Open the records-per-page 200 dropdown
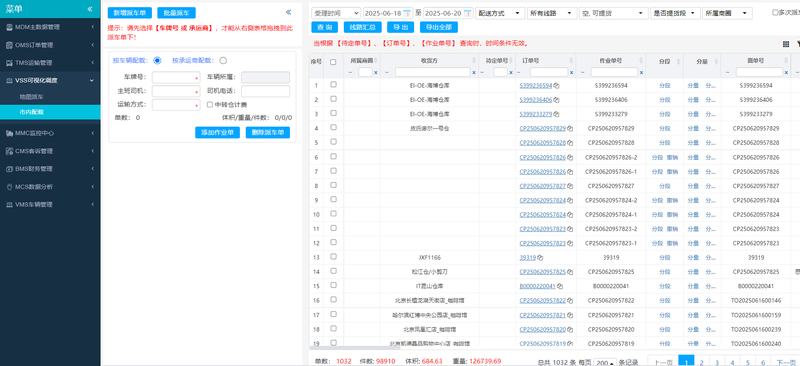Image resolution: width=800 pixels, height=366 pixels. coord(605,361)
